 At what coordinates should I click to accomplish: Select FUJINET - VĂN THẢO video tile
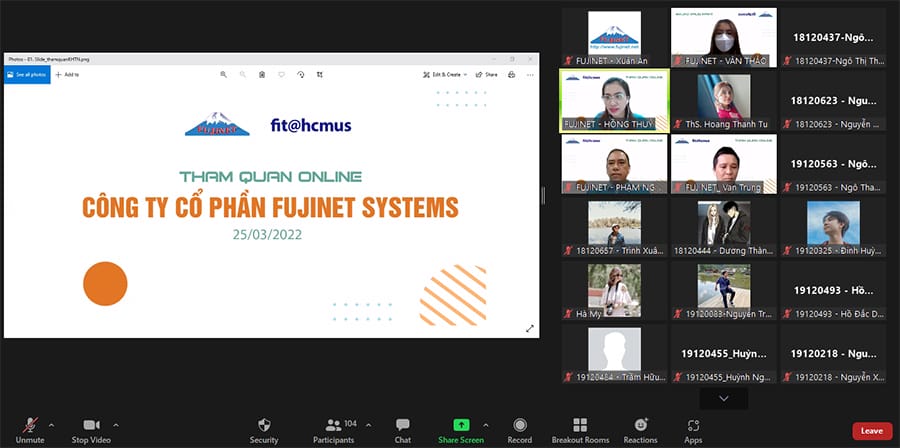pos(724,38)
